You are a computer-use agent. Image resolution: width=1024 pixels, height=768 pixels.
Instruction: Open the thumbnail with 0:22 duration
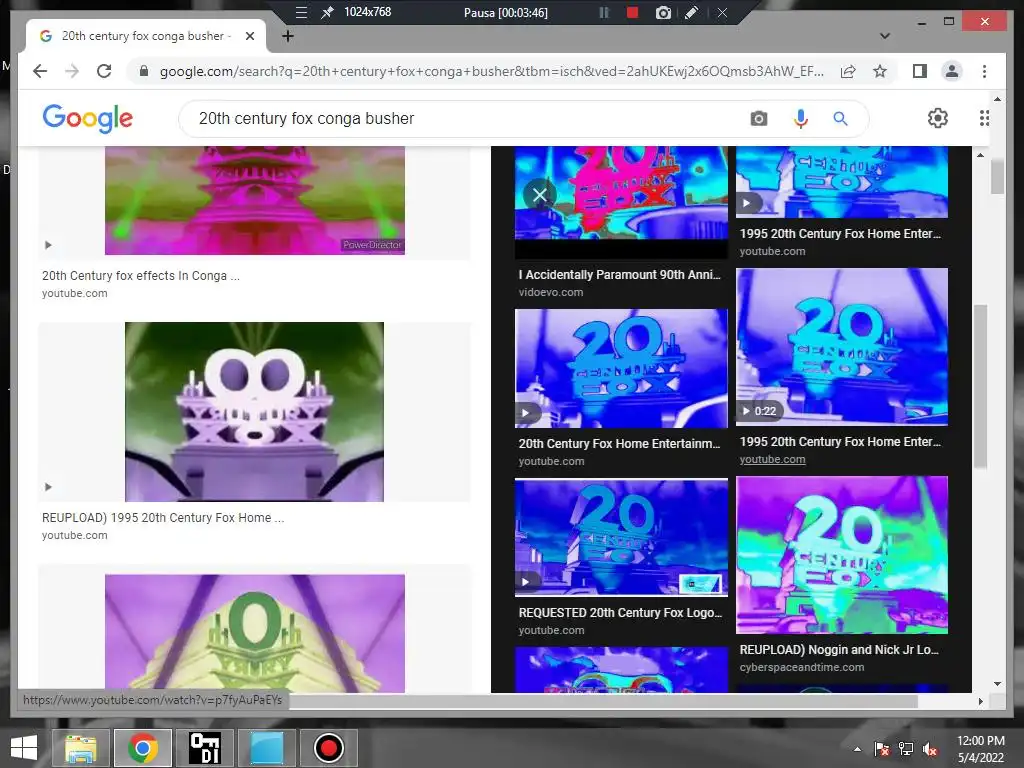(842, 346)
